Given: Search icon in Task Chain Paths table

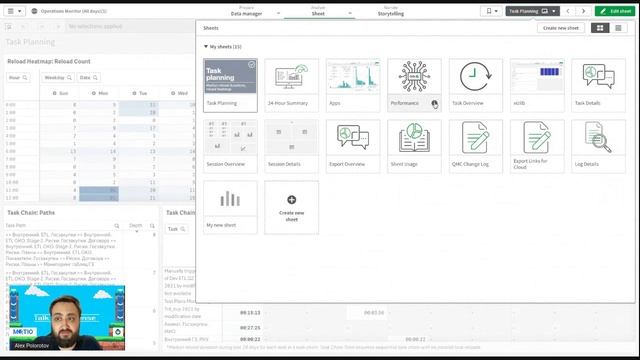Looking at the screenshot, I should (117, 226).
